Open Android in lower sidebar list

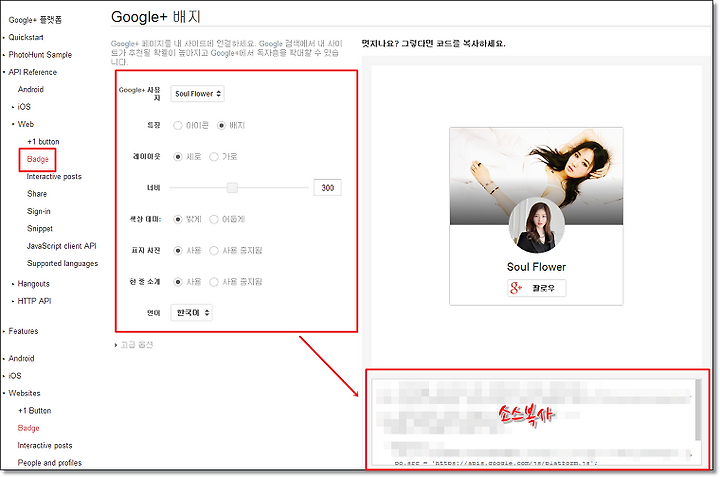(21, 359)
